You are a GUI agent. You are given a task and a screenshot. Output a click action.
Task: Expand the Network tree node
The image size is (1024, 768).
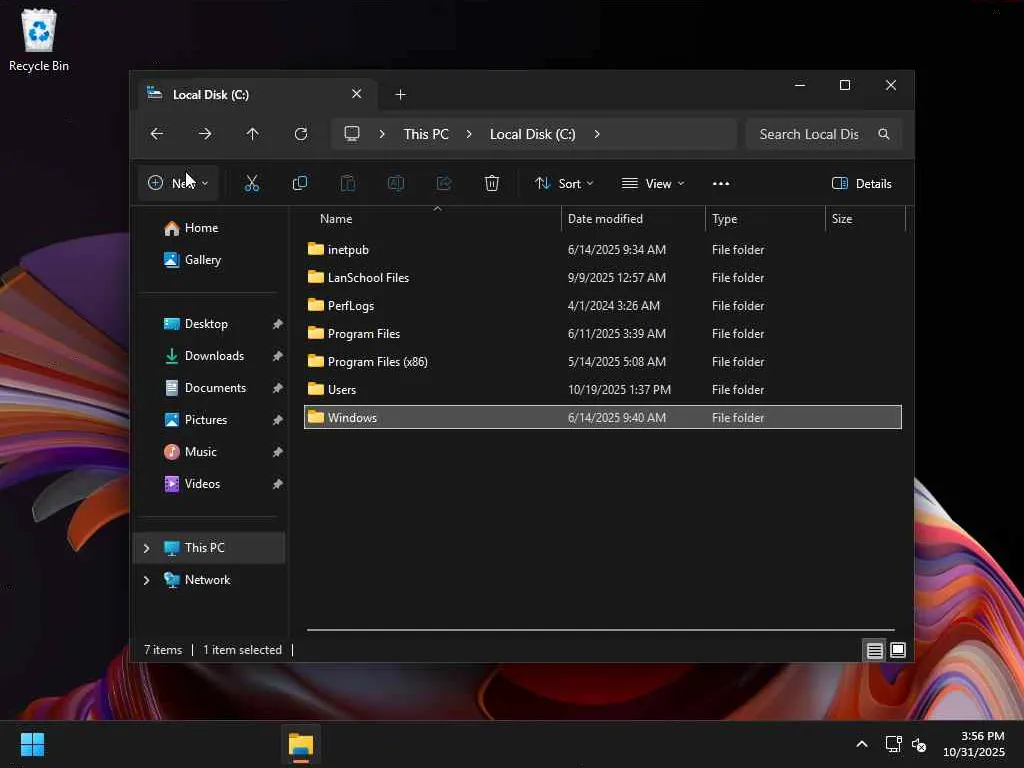(x=147, y=580)
